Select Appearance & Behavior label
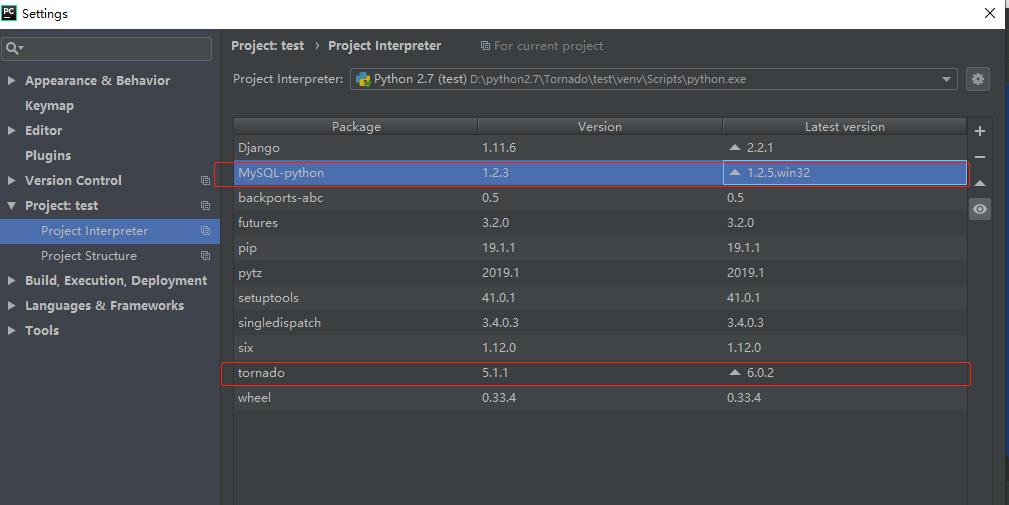 click(97, 80)
